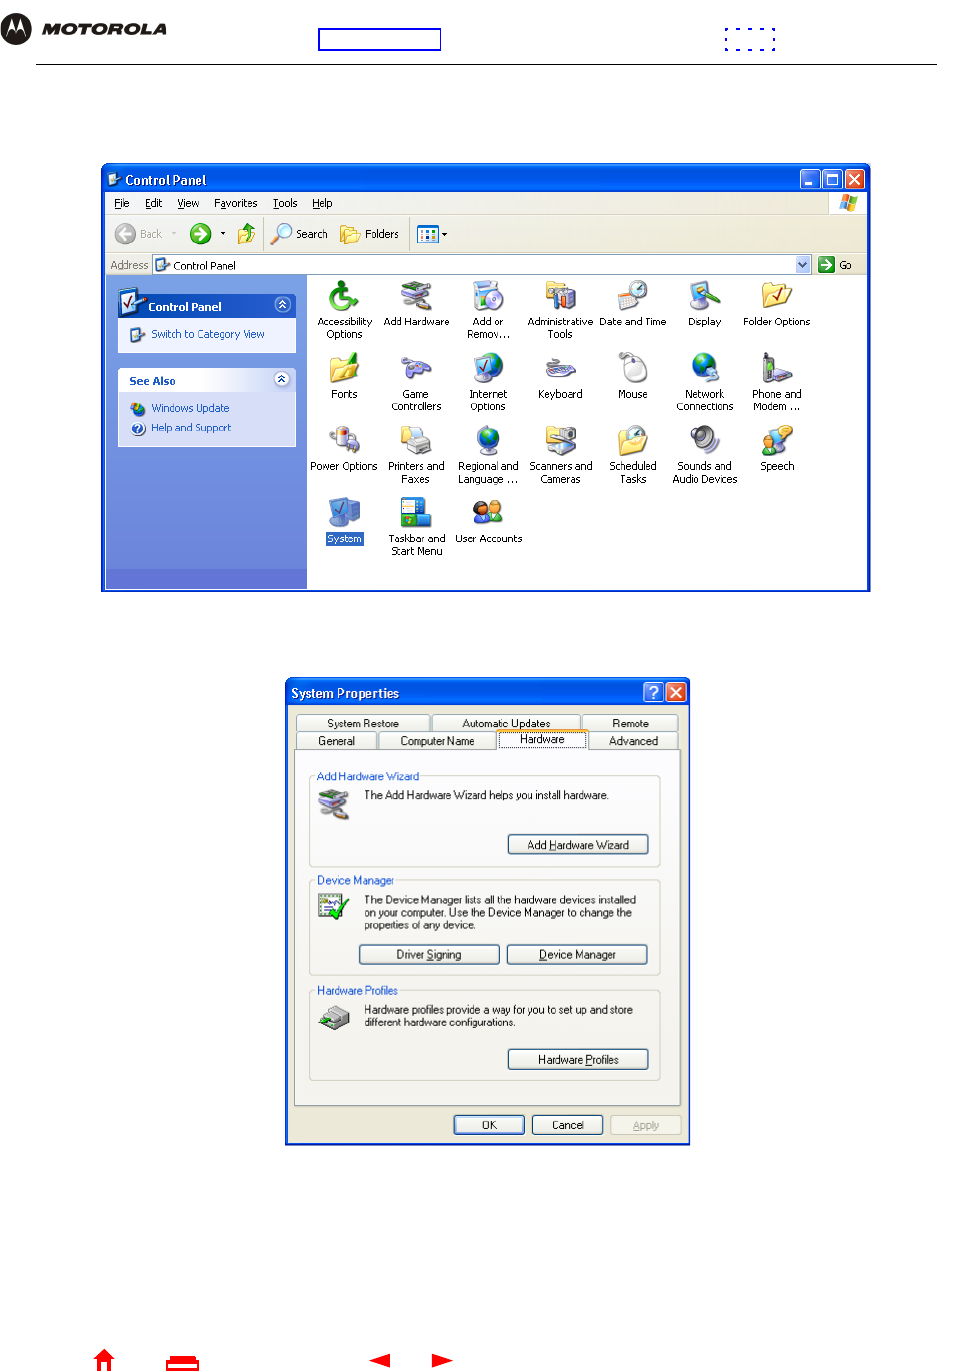965x1371 pixels.
Task: Open the Accessibility Options icon
Action: (344, 310)
